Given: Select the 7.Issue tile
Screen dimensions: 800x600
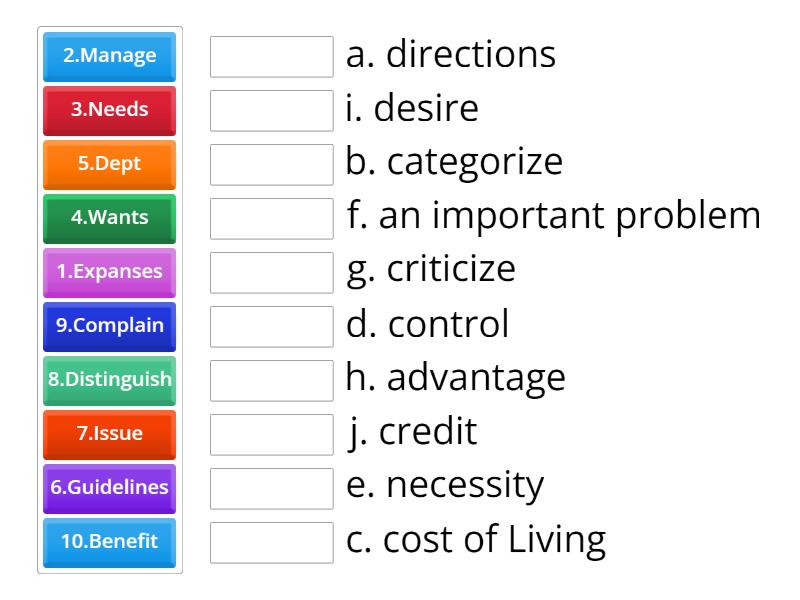Looking at the screenshot, I should click(109, 434).
